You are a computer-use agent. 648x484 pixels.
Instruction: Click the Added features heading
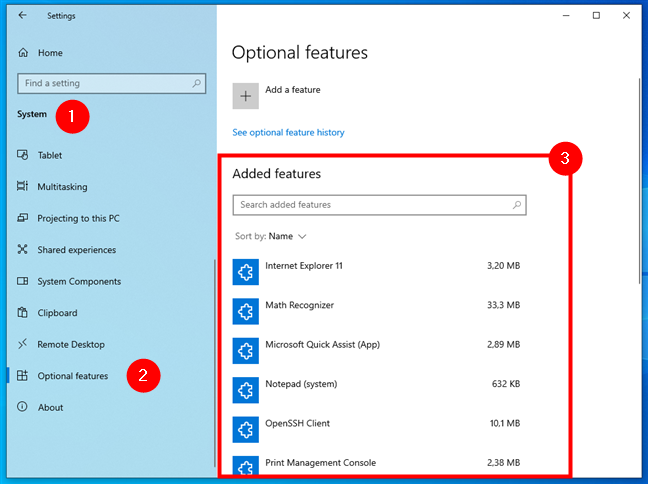pyautogui.click(x=276, y=174)
